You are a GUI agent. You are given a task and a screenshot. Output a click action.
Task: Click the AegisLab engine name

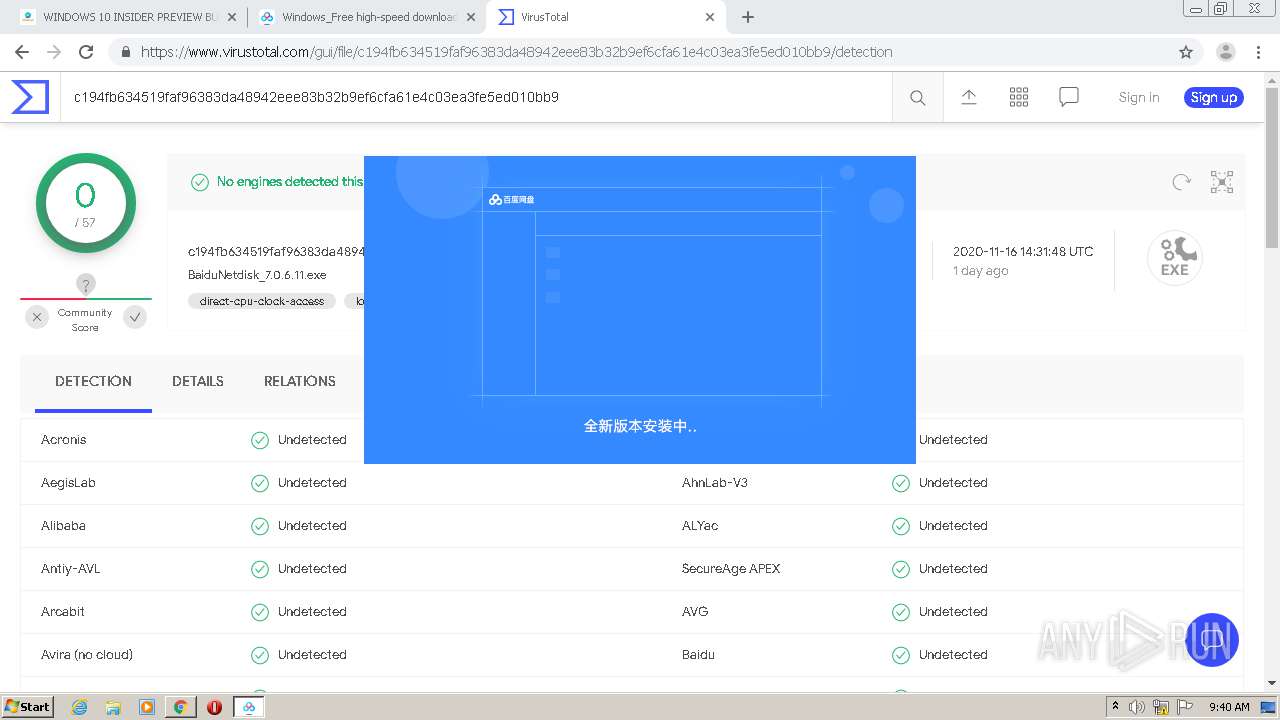[x=68, y=483]
